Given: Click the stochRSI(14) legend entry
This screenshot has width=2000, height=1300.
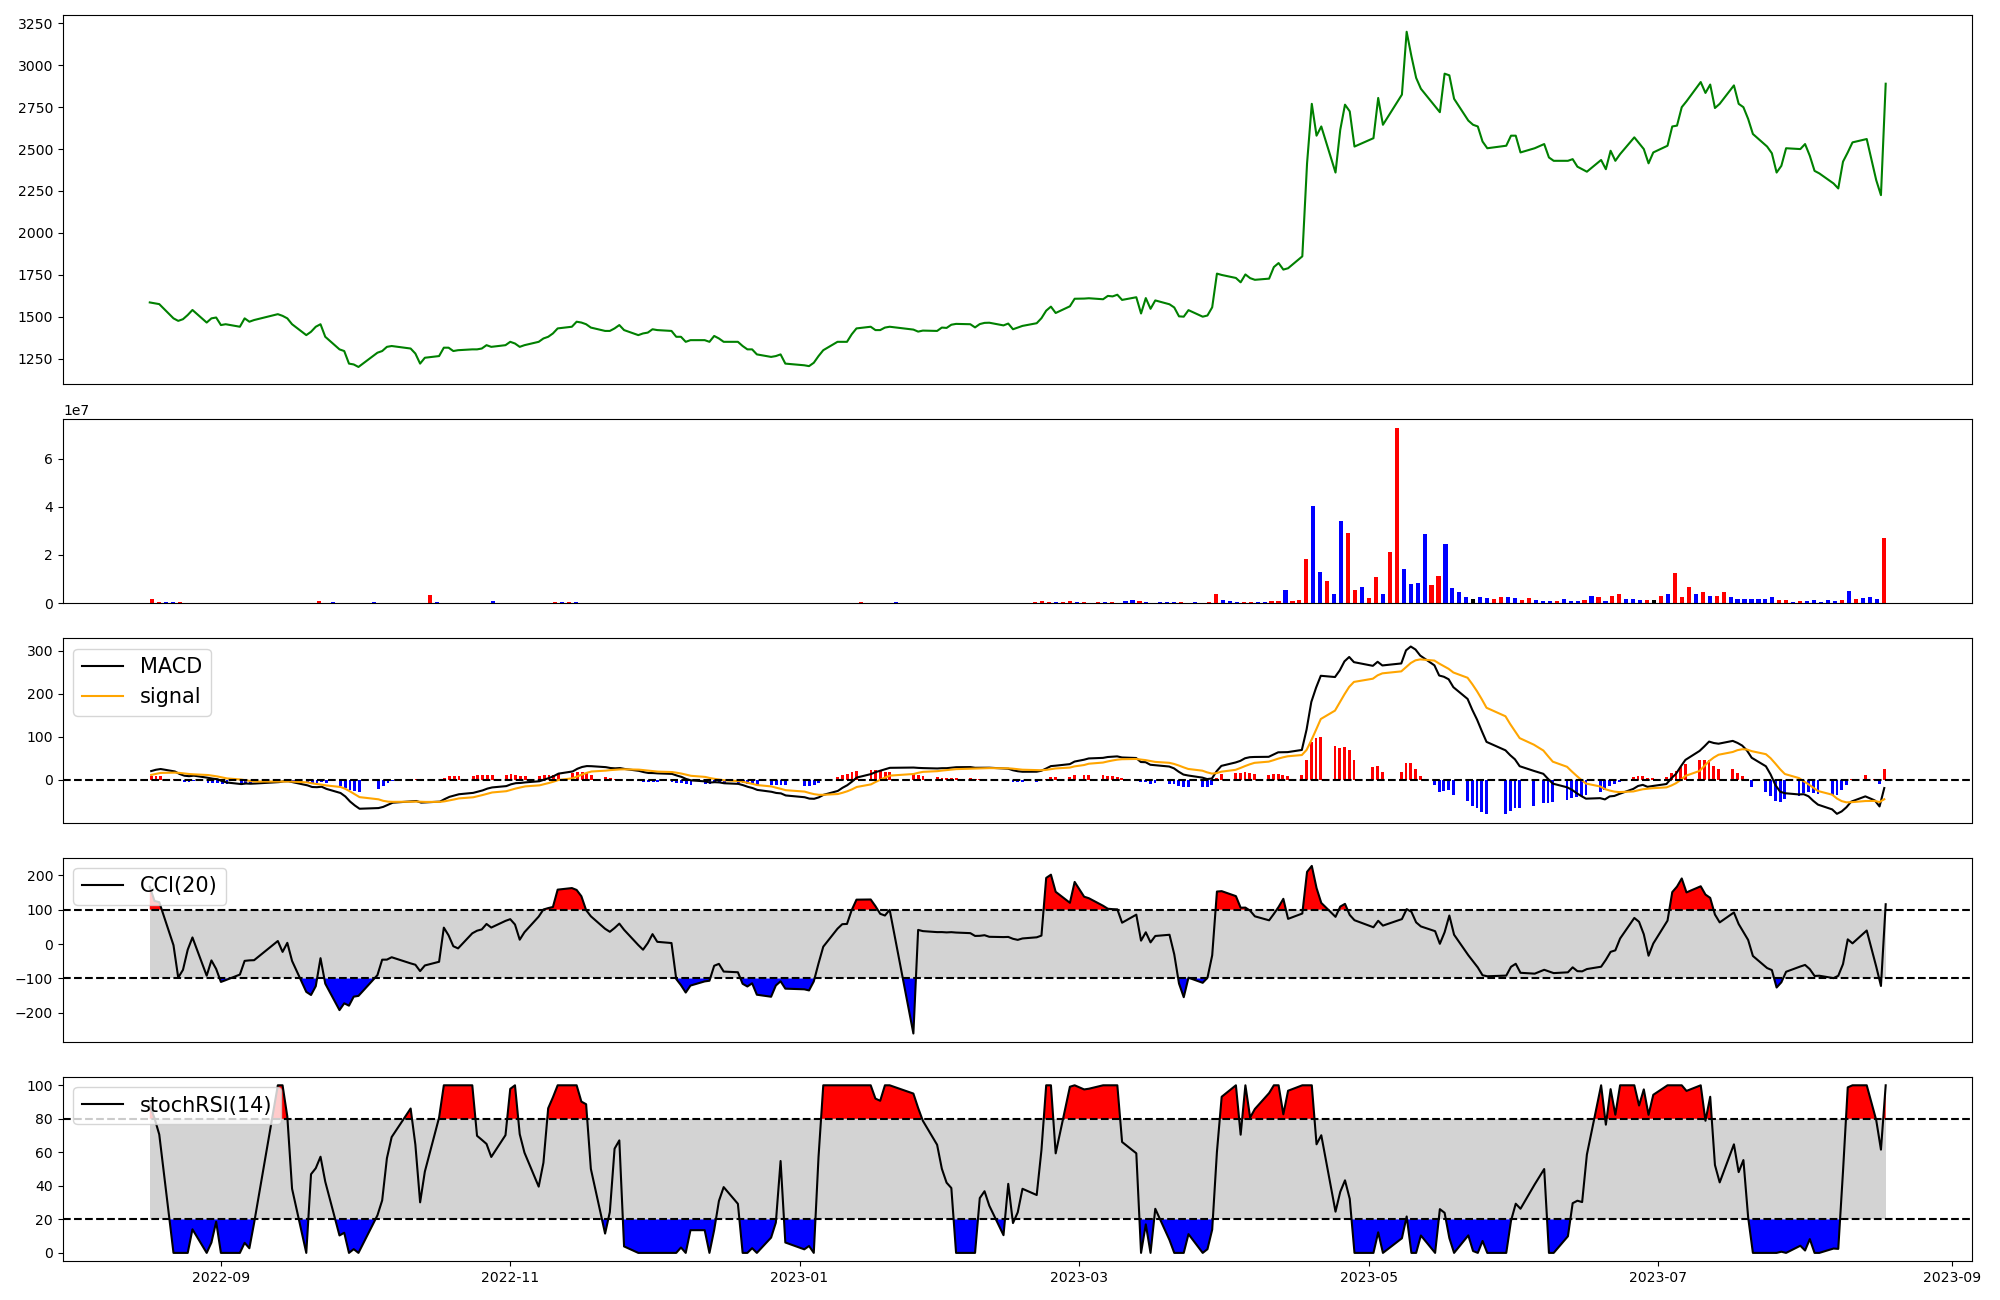Looking at the screenshot, I should pyautogui.click(x=205, y=1104).
